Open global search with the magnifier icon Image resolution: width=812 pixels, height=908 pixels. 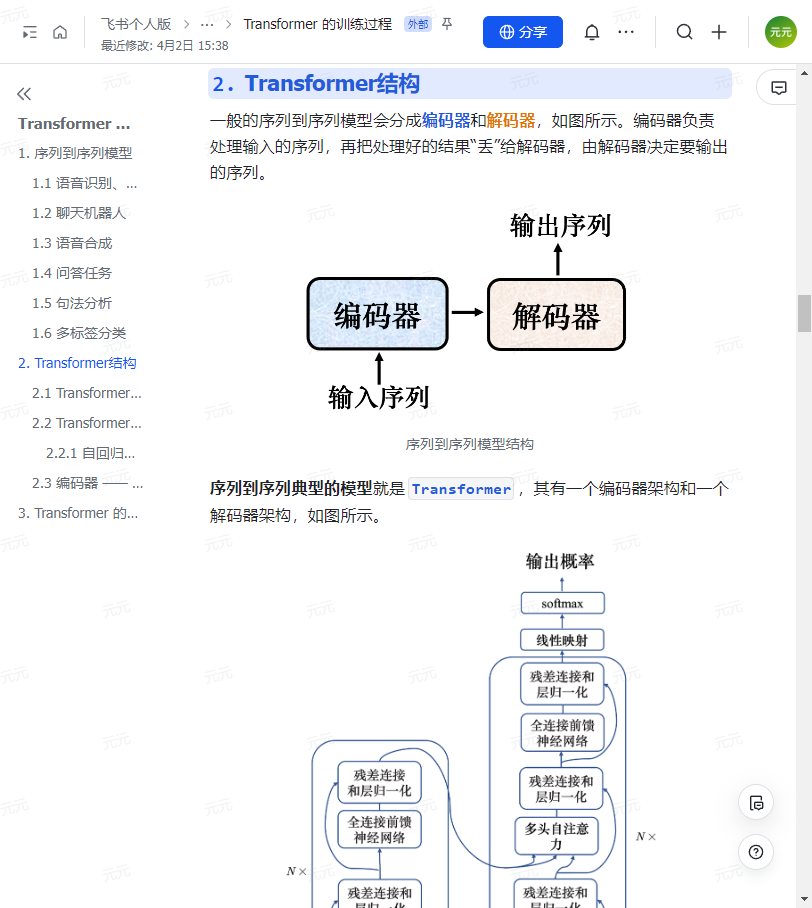(x=684, y=32)
